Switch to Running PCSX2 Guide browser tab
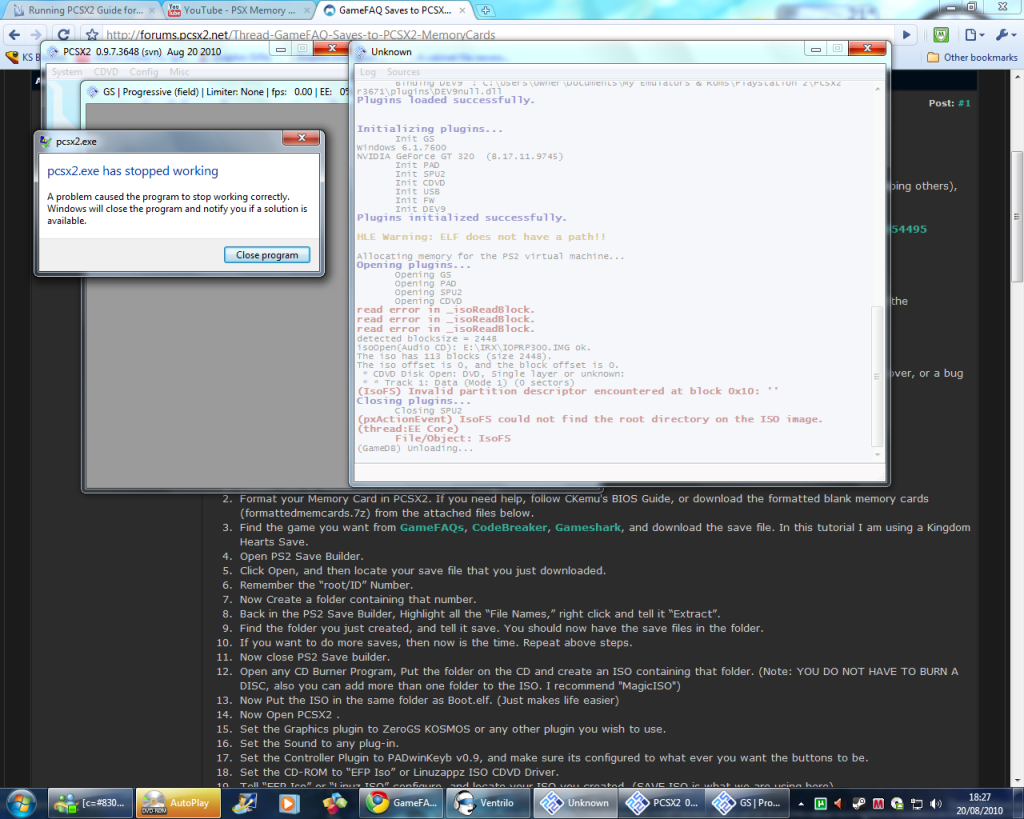The height and width of the screenshot is (819, 1024). click(85, 10)
